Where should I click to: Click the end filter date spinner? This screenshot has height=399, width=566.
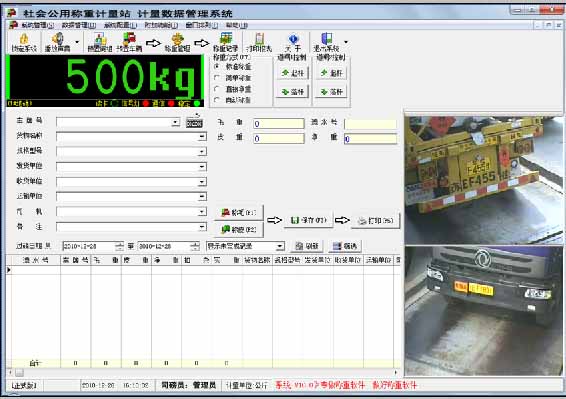tap(195, 246)
